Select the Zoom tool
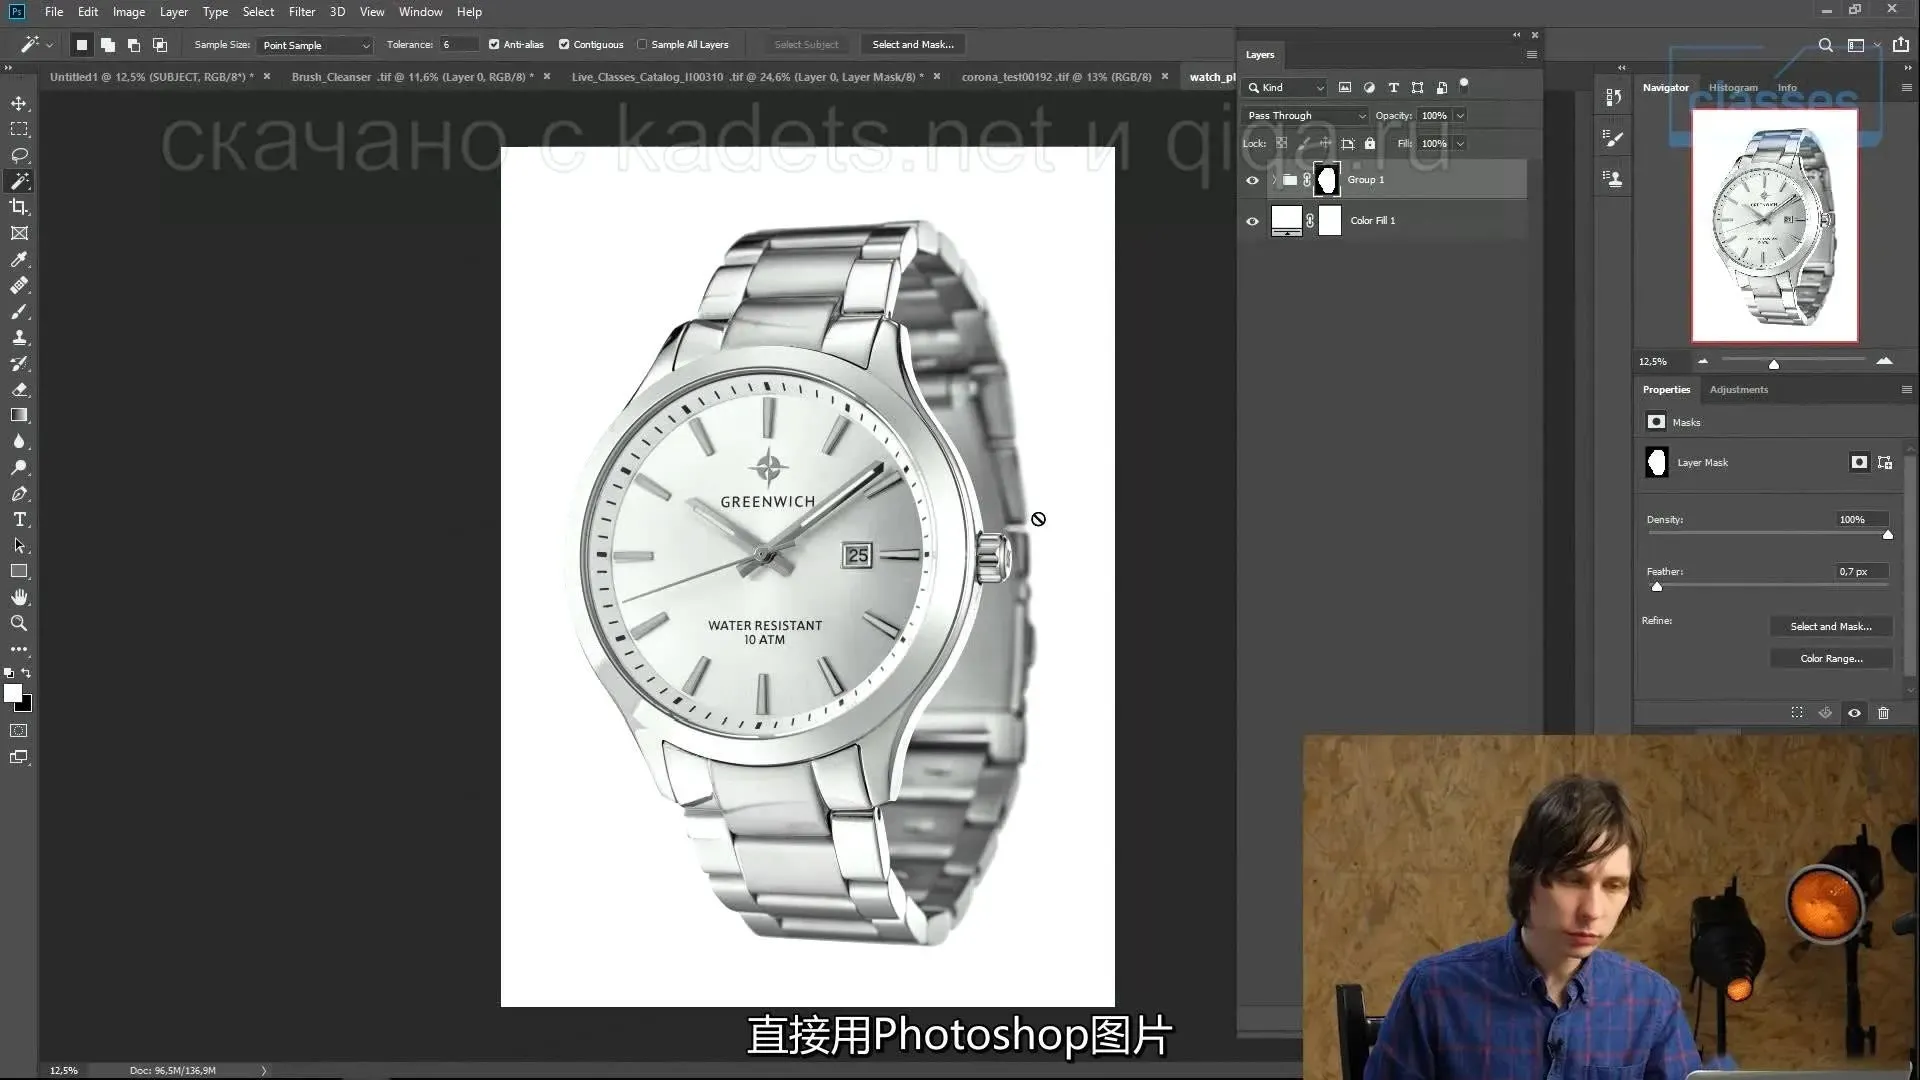 click(x=19, y=623)
